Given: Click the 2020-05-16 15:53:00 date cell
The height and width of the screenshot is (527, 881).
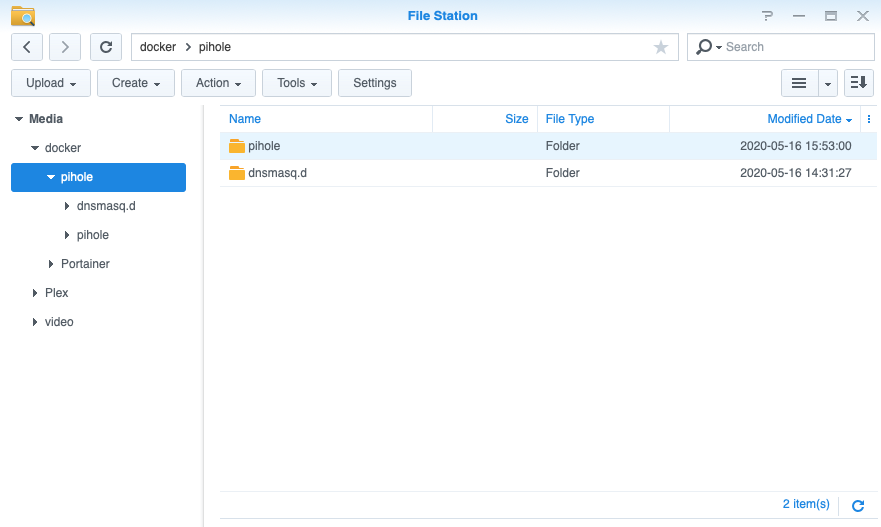Looking at the screenshot, I should [x=796, y=146].
